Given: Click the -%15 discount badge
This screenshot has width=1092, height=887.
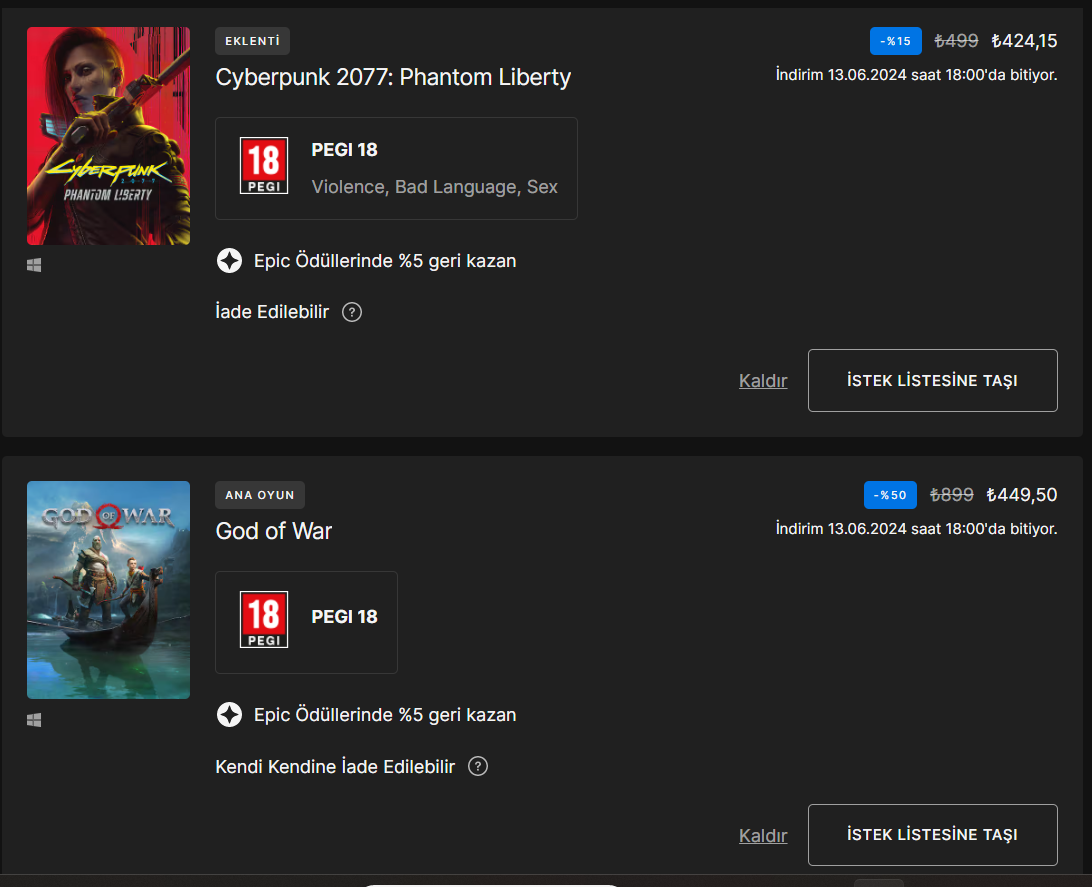Looking at the screenshot, I should [x=896, y=41].
